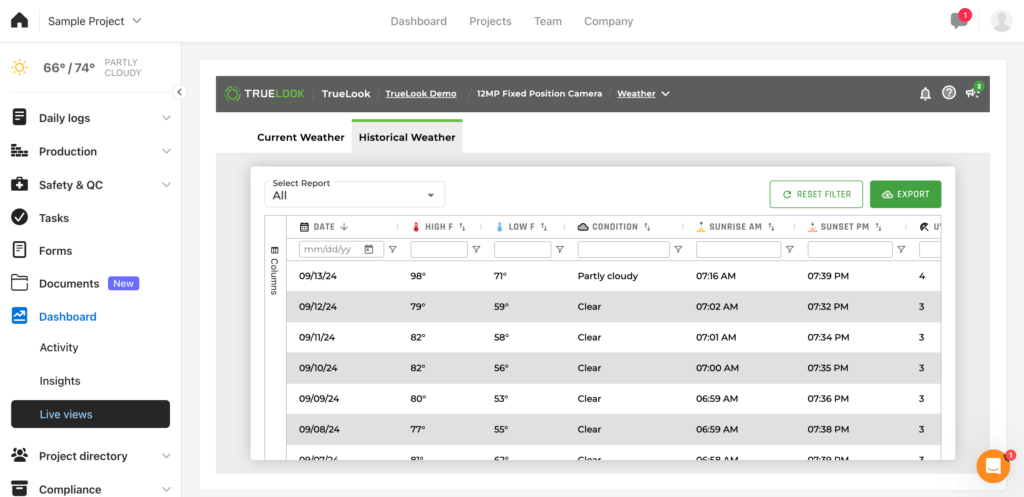Click the Dashboard chart icon
Screen dimensions: 1024x497
click(20, 316)
